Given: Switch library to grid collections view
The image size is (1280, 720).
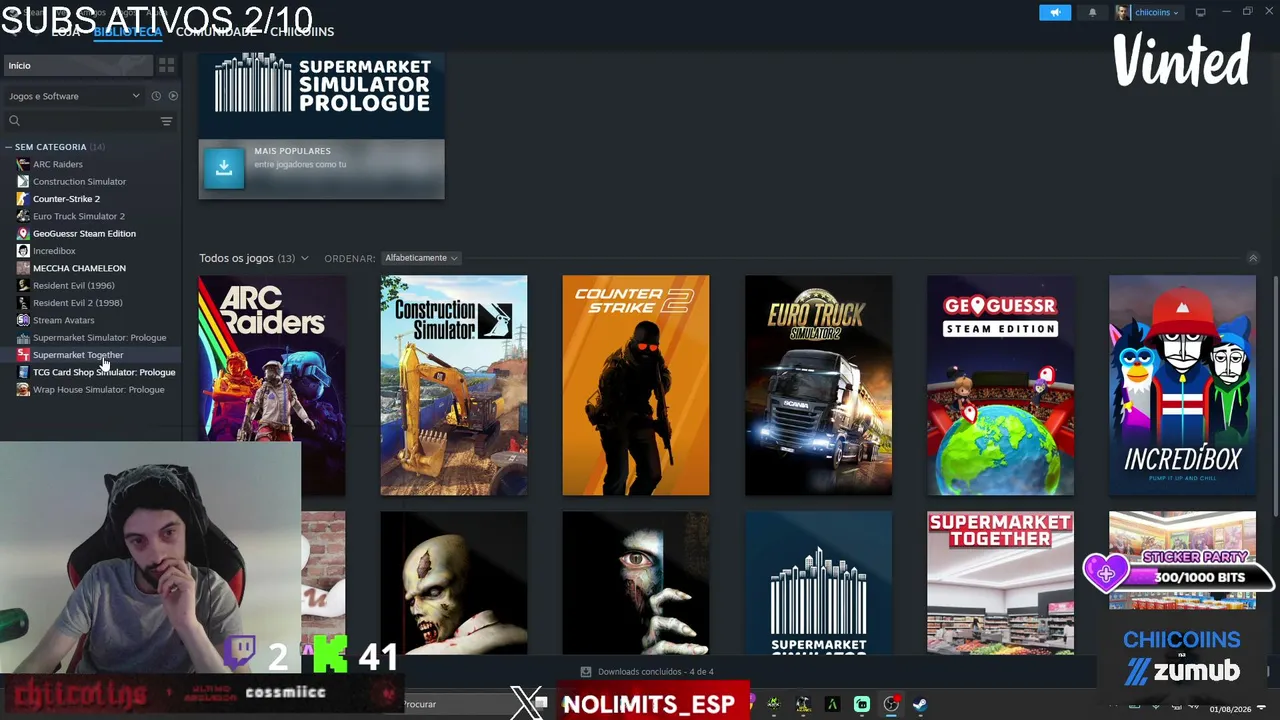Looking at the screenshot, I should pos(167,65).
